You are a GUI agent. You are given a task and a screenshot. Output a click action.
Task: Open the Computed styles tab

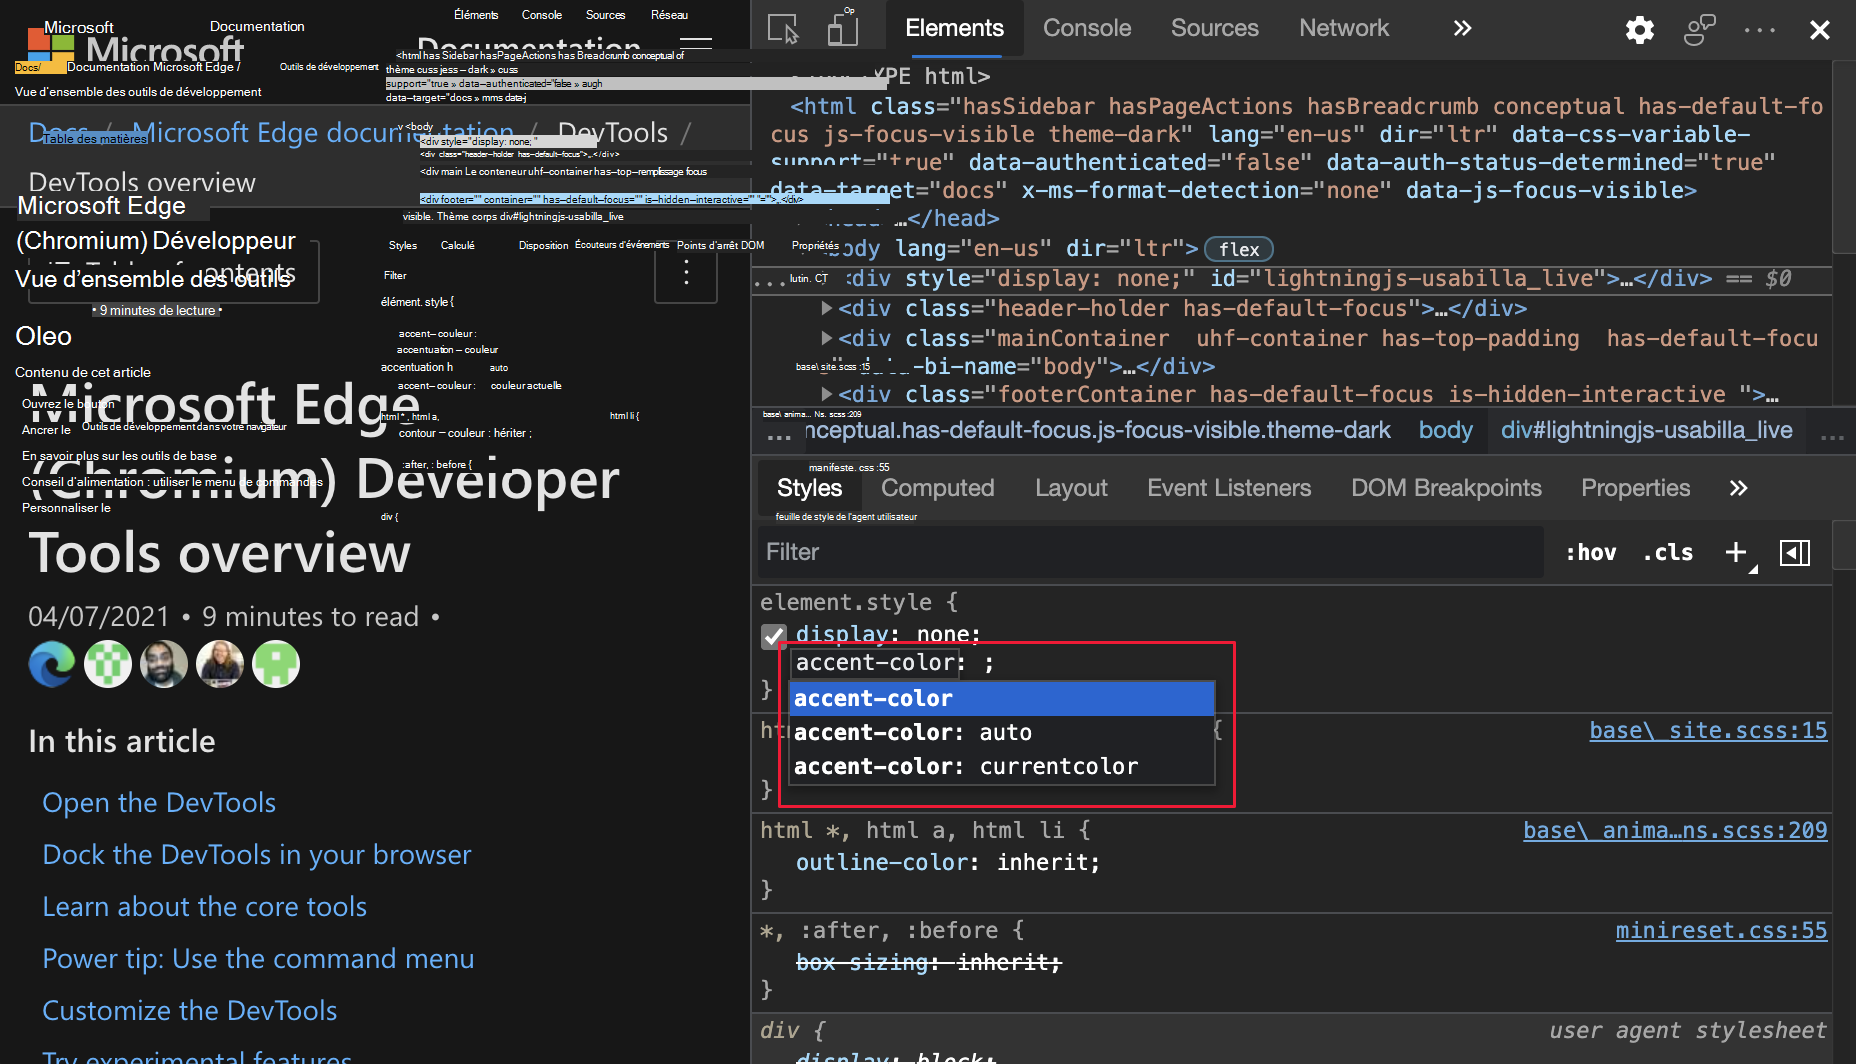click(936, 488)
